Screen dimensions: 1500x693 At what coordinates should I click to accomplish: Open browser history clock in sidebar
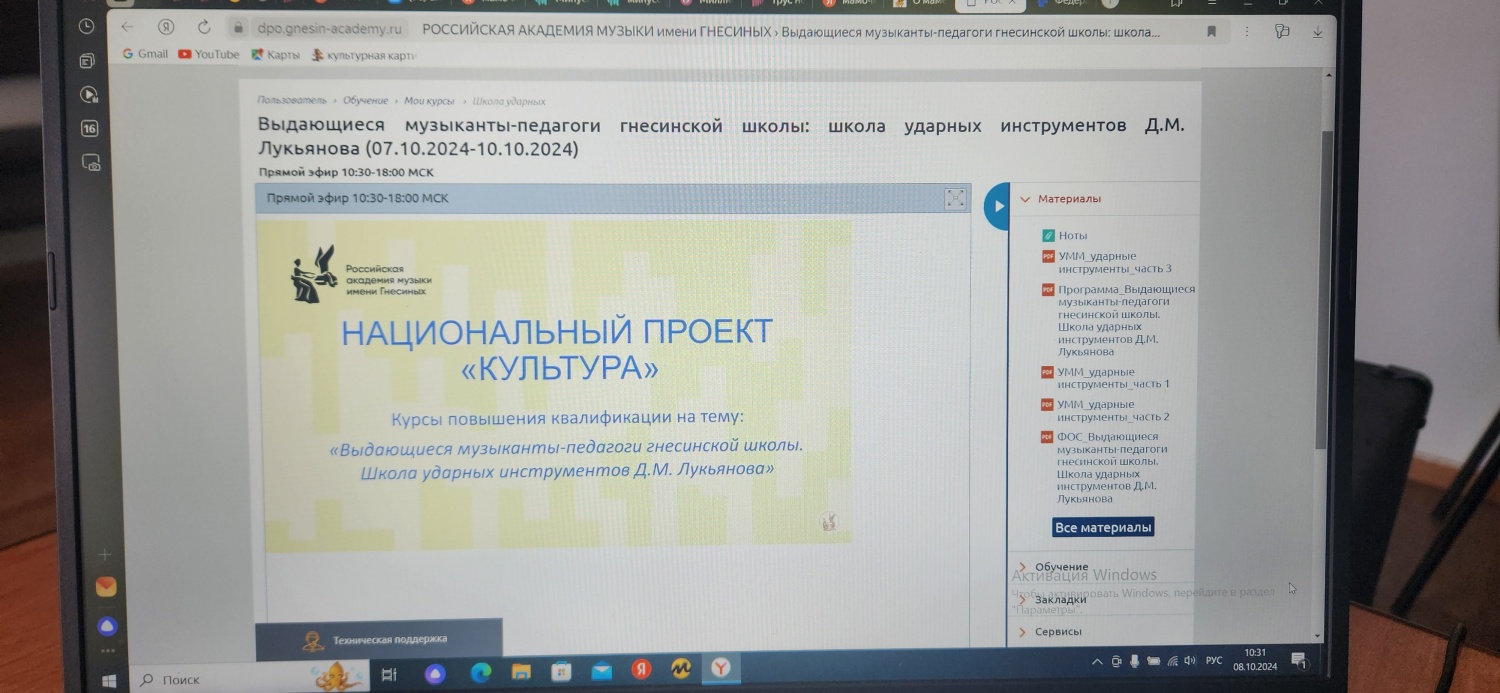tap(87, 27)
